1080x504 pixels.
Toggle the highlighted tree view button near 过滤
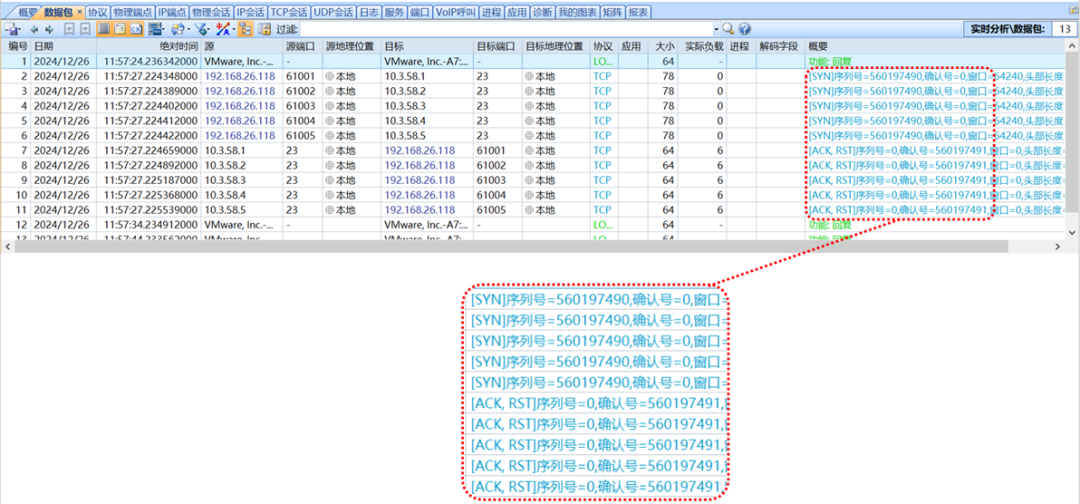tap(245, 29)
